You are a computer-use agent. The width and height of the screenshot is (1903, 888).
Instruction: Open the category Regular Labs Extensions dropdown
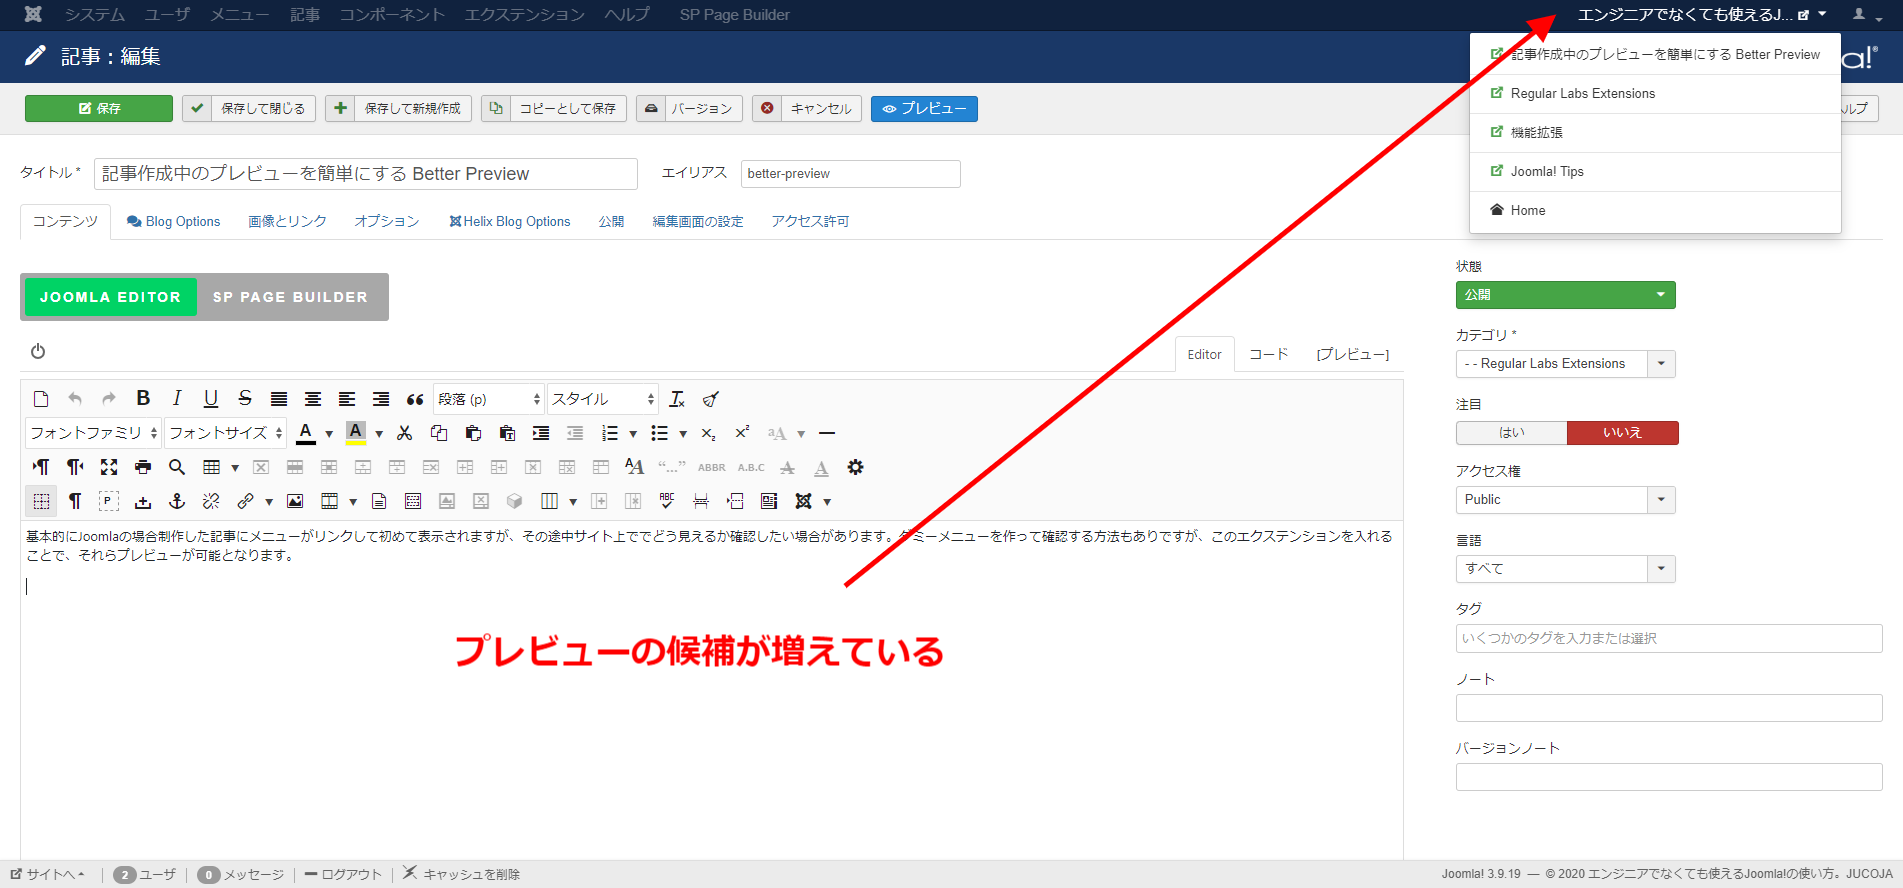coord(1566,364)
